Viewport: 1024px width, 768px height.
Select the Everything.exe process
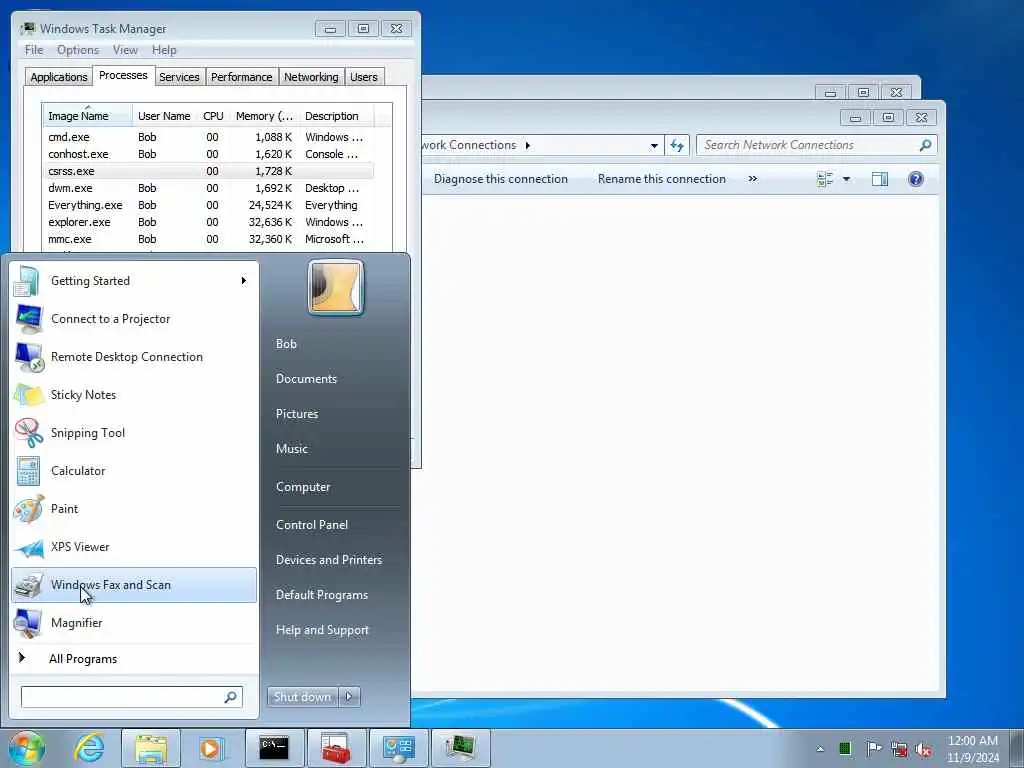click(x=208, y=205)
